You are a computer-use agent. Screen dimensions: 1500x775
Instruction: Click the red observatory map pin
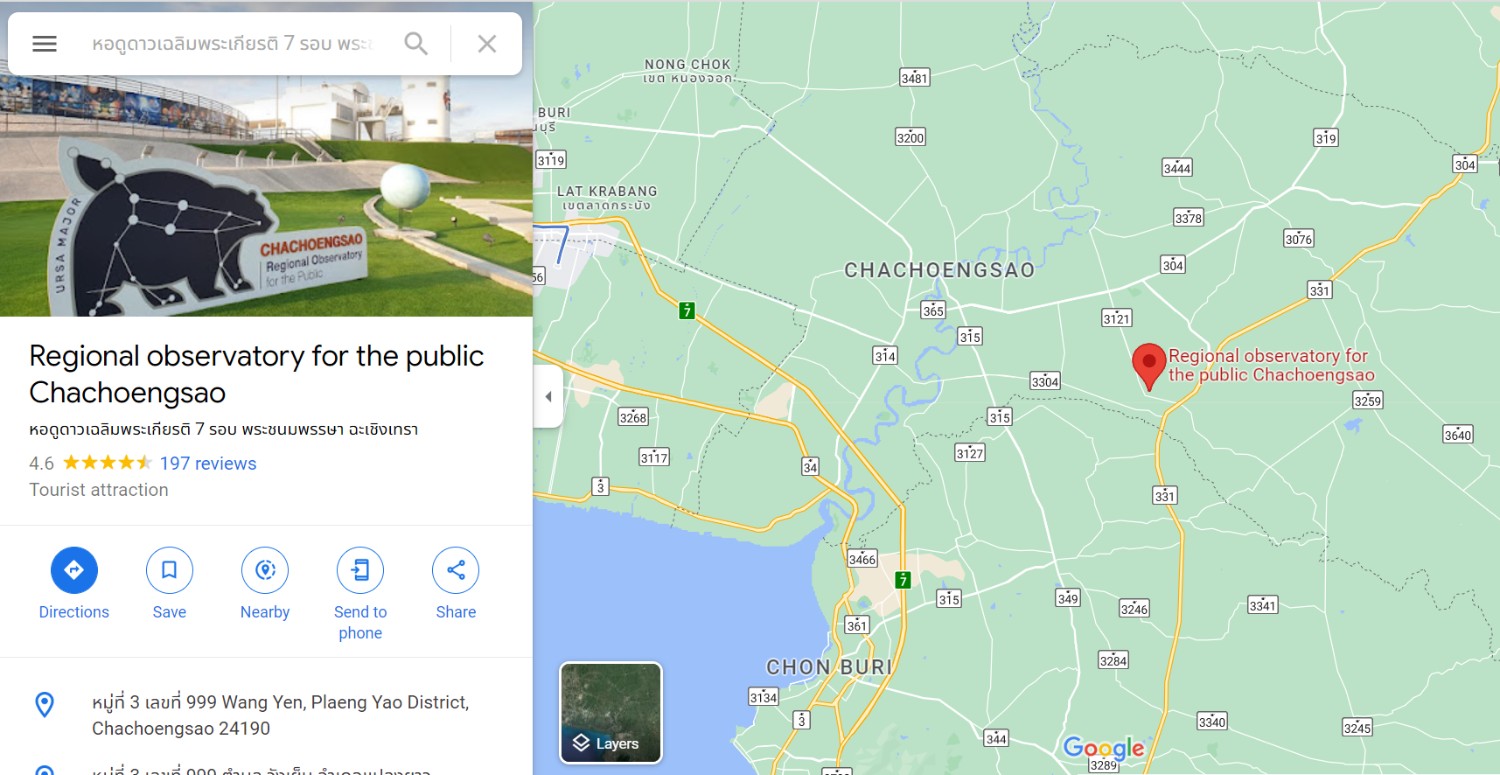(x=1149, y=366)
